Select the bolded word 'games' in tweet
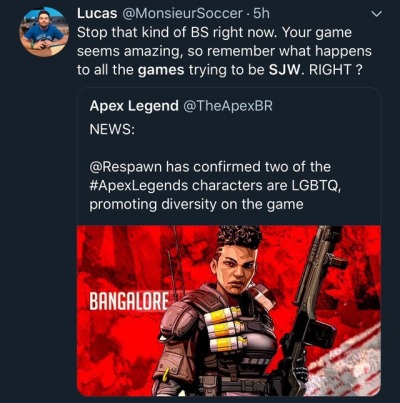The height and width of the screenshot is (403, 400). coord(161,70)
